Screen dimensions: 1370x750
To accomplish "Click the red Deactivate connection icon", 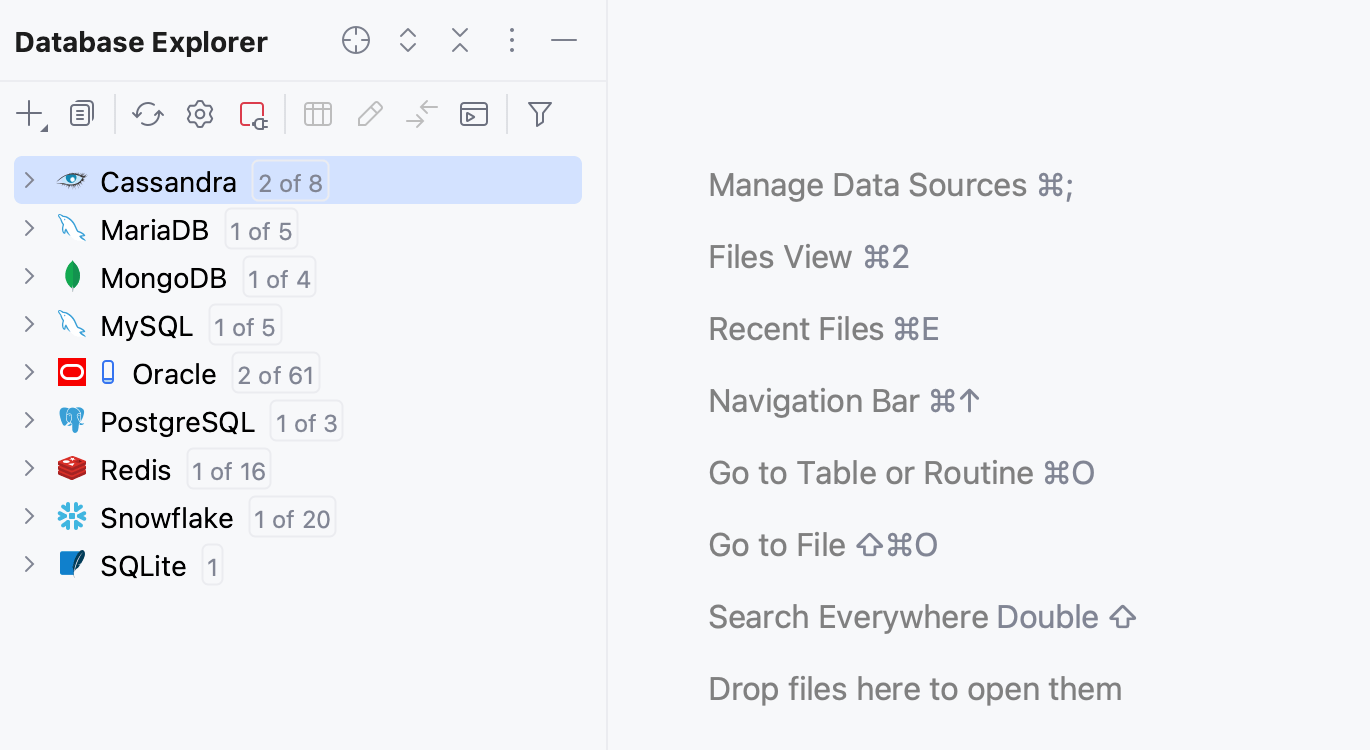I will coord(254,115).
